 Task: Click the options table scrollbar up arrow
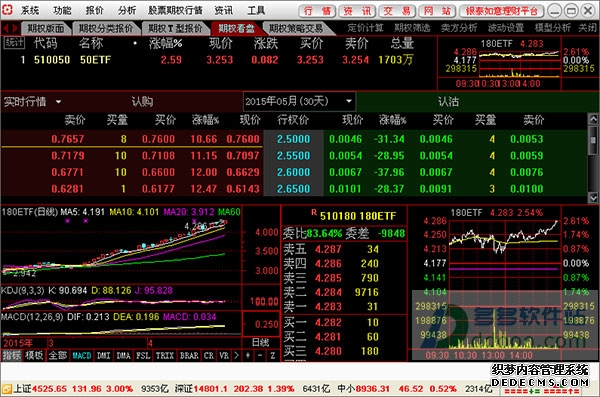(593, 119)
